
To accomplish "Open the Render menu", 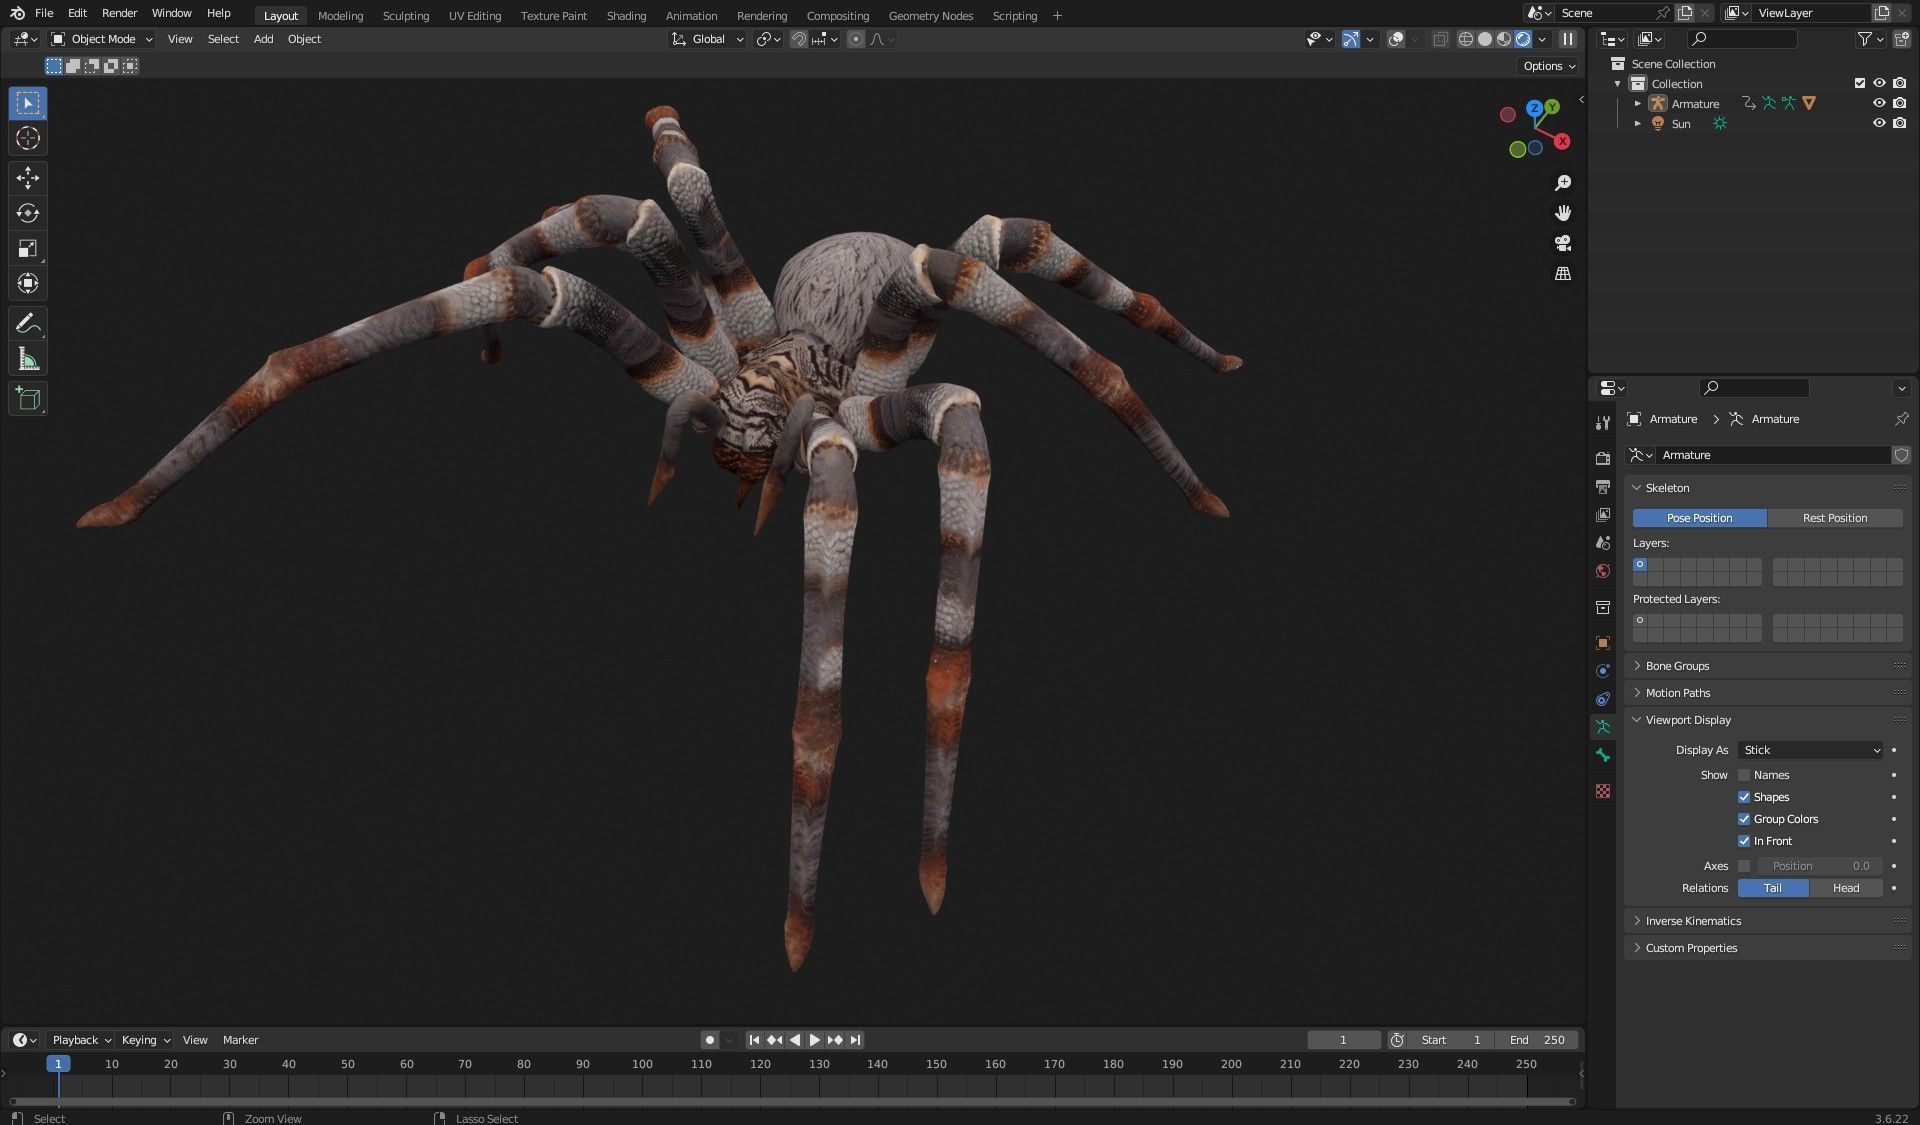I will pyautogui.click(x=119, y=13).
